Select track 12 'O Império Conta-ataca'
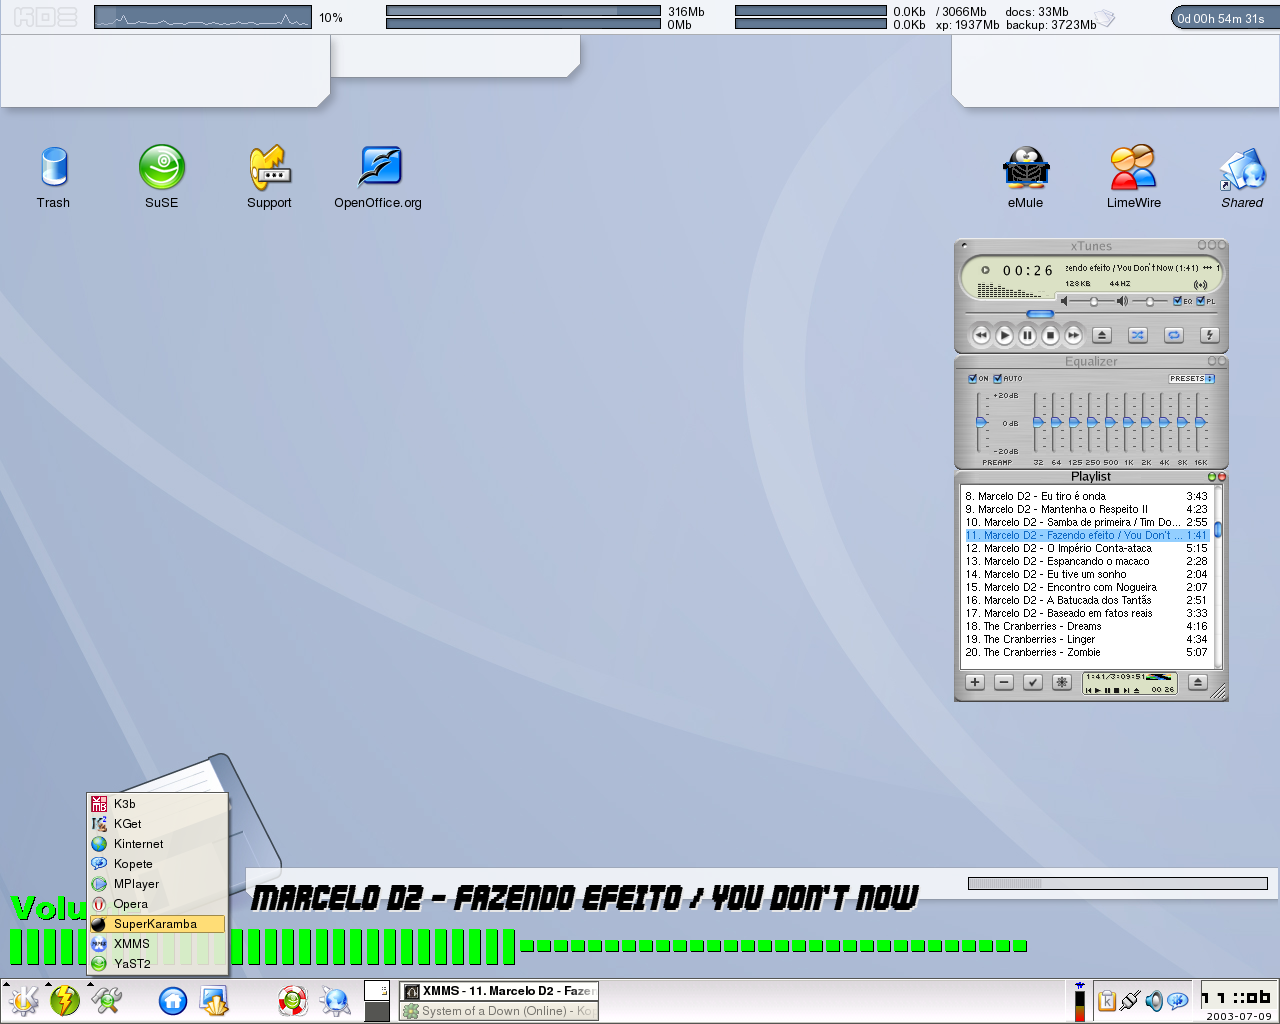This screenshot has height=1024, width=1280. pyautogui.click(x=1086, y=548)
